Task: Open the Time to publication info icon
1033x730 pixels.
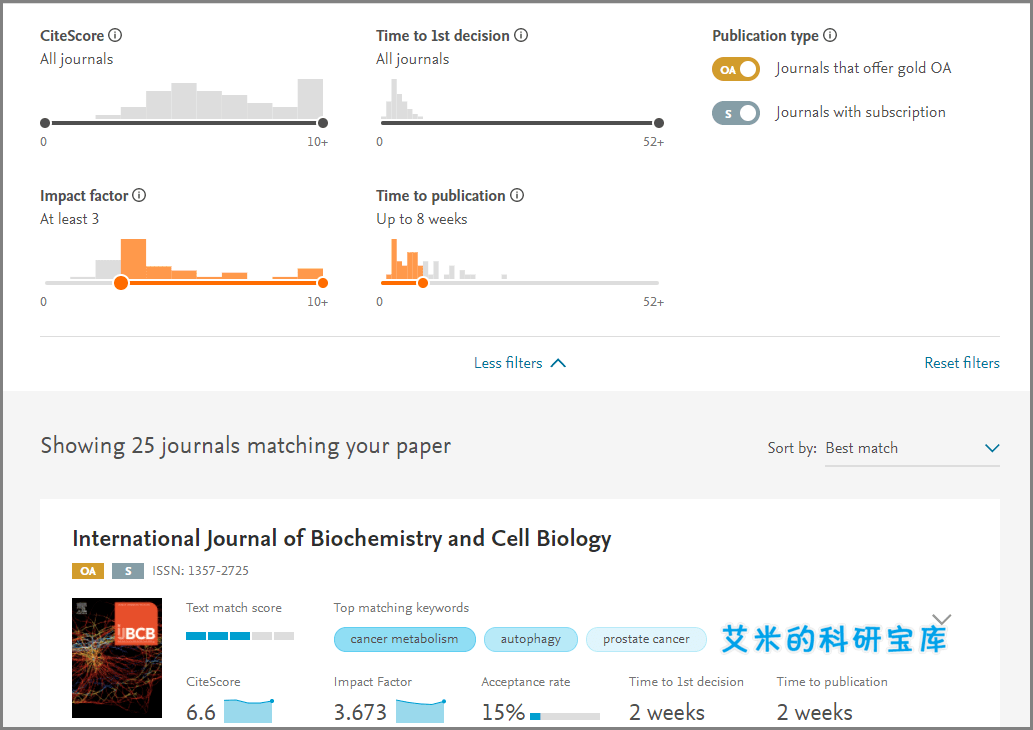Action: [517, 196]
